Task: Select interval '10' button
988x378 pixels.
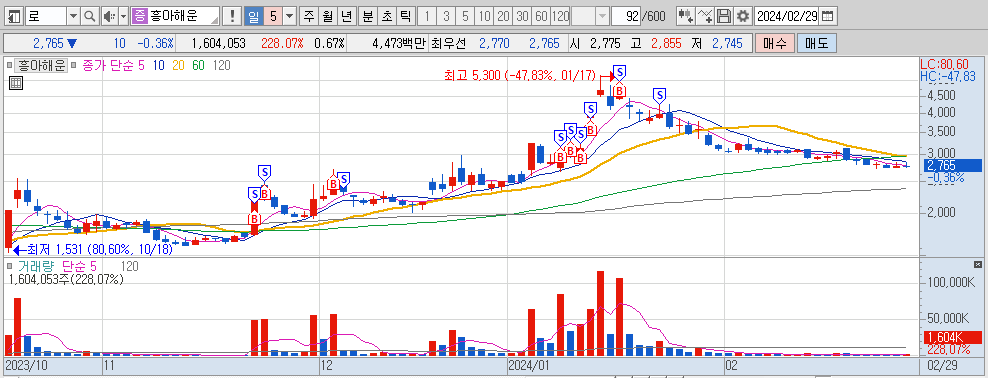Action: (484, 16)
